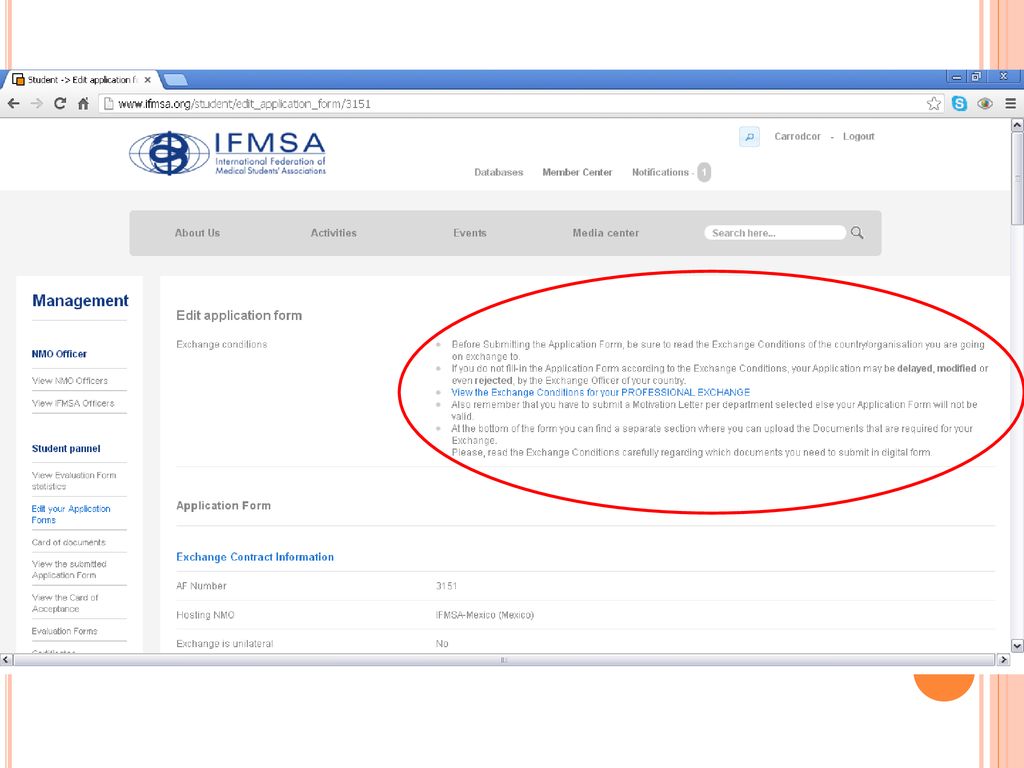Open a new browser tab

coord(175,80)
